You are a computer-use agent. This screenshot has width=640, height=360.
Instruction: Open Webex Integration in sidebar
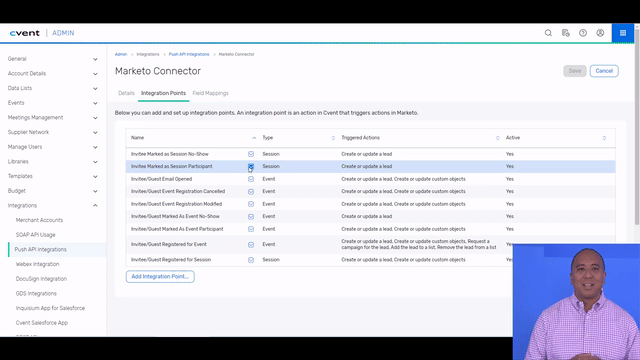pos(38,264)
